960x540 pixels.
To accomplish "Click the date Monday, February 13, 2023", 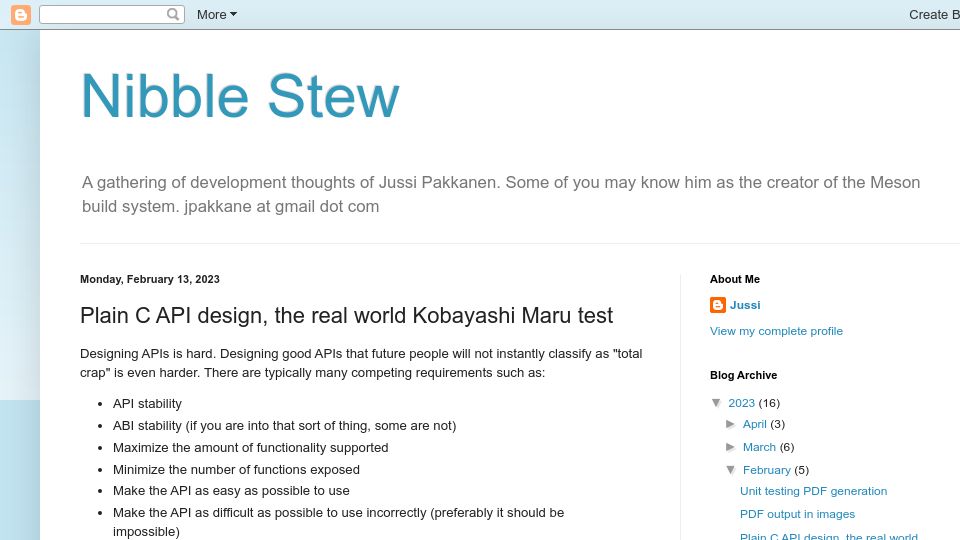I will [x=150, y=279].
